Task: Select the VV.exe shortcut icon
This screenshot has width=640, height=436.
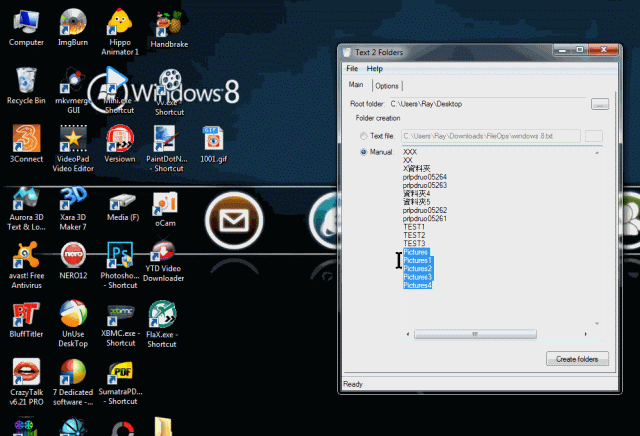Action: tap(169, 93)
